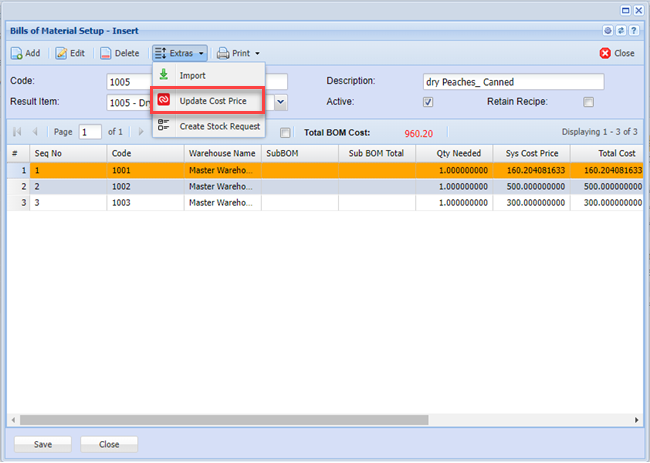This screenshot has height=463, width=650.
Task: Click the settings icon in panel header
Action: tap(606, 32)
